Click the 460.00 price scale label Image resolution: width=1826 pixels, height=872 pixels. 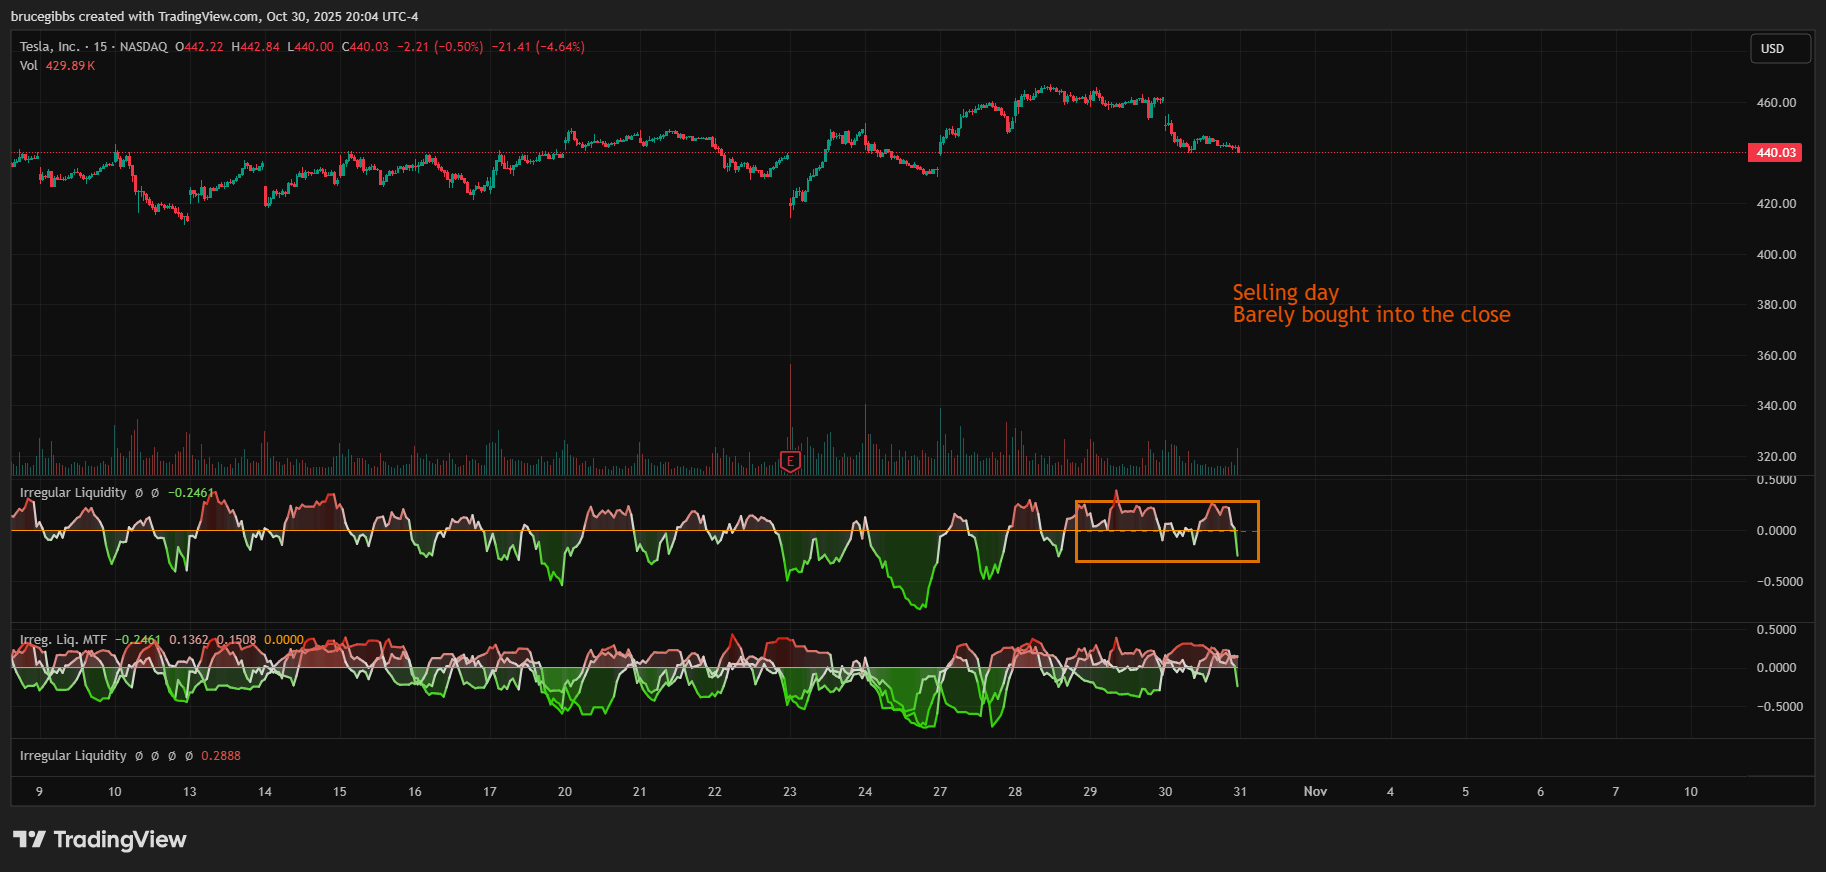coord(1776,103)
